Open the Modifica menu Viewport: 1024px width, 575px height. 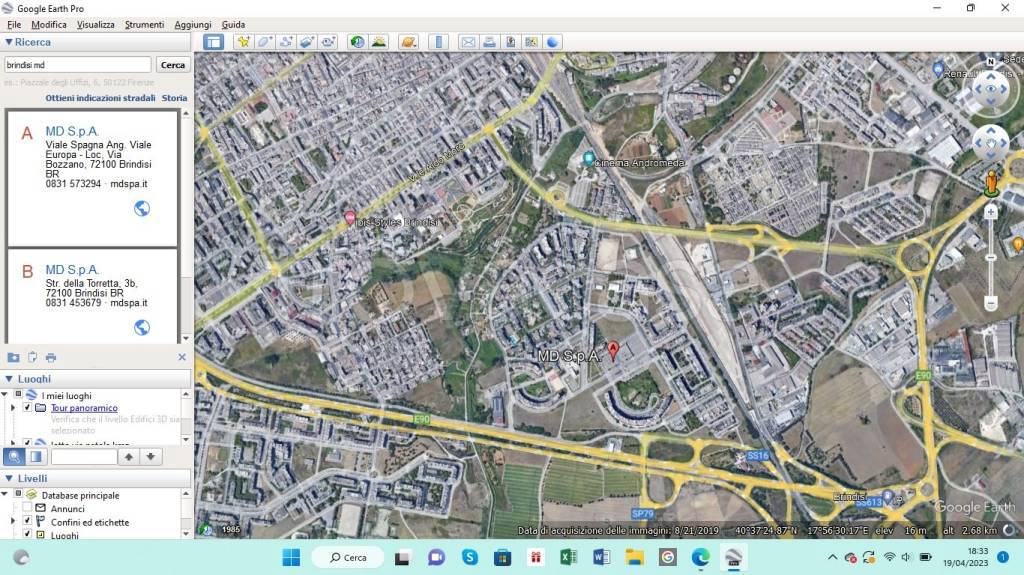point(48,24)
